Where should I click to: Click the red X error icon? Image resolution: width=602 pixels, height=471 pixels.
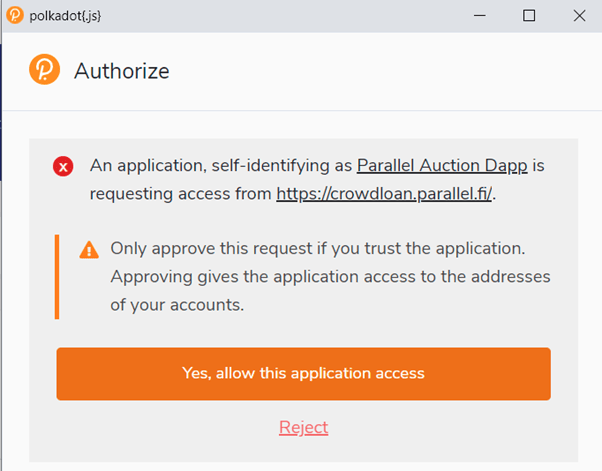point(64,167)
